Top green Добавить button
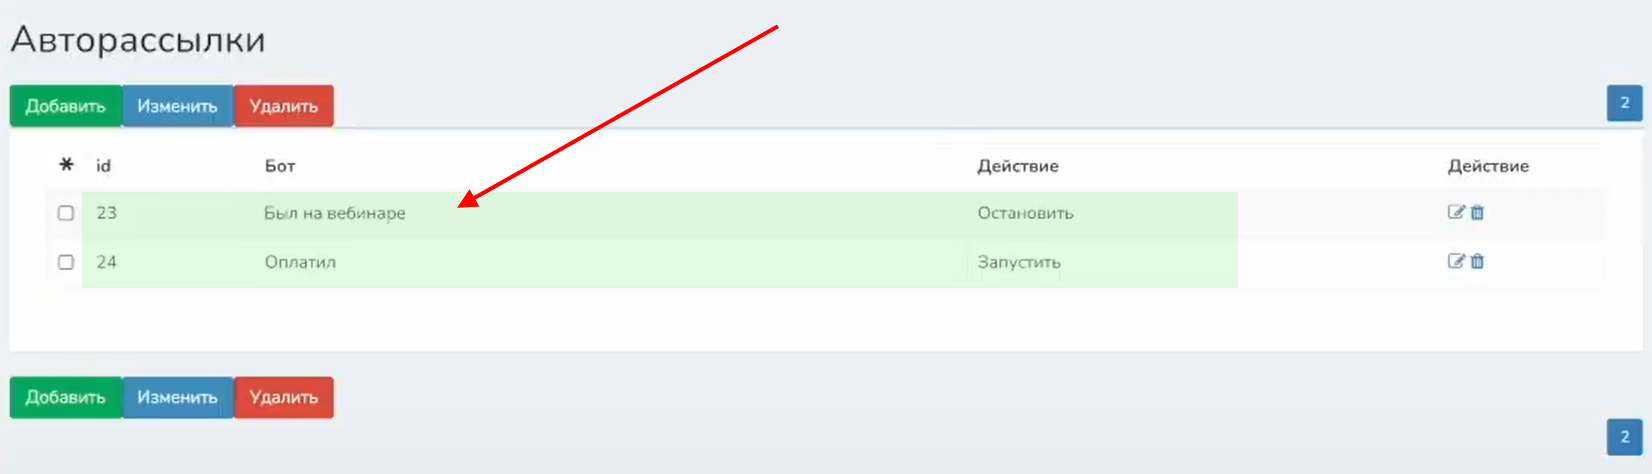This screenshot has width=1652, height=474. click(66, 106)
